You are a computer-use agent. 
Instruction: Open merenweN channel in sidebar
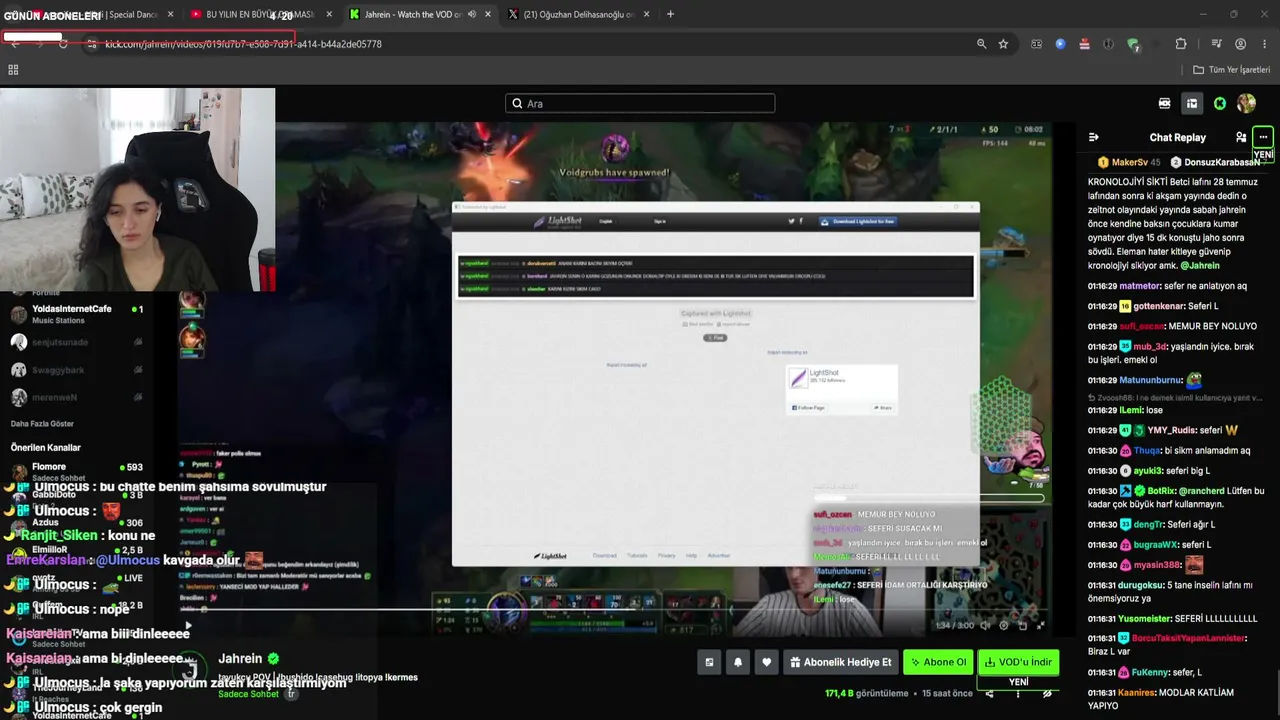[x=78, y=397]
